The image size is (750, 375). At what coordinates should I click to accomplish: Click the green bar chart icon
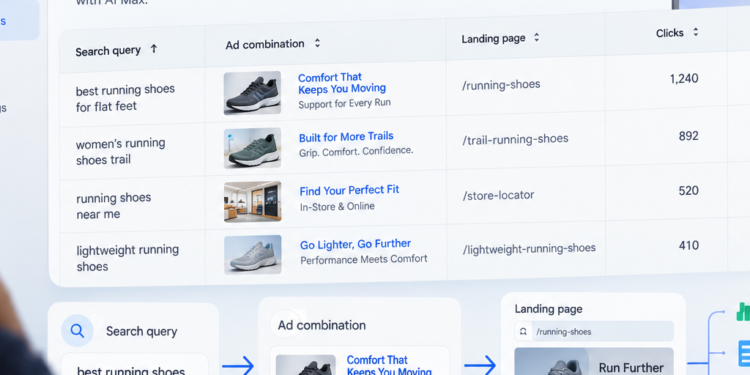pos(743,311)
